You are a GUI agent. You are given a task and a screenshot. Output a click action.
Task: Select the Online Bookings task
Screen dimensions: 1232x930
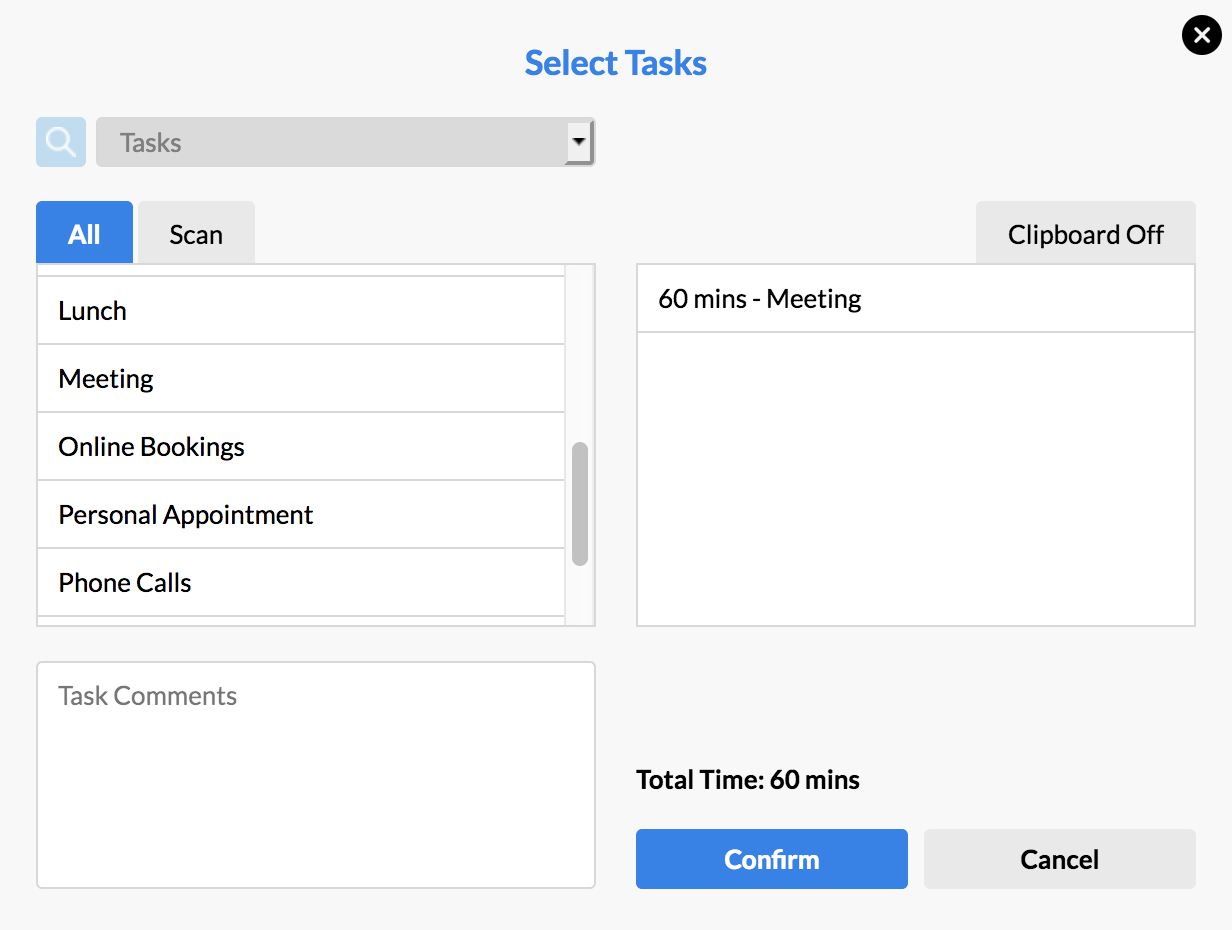[301, 447]
